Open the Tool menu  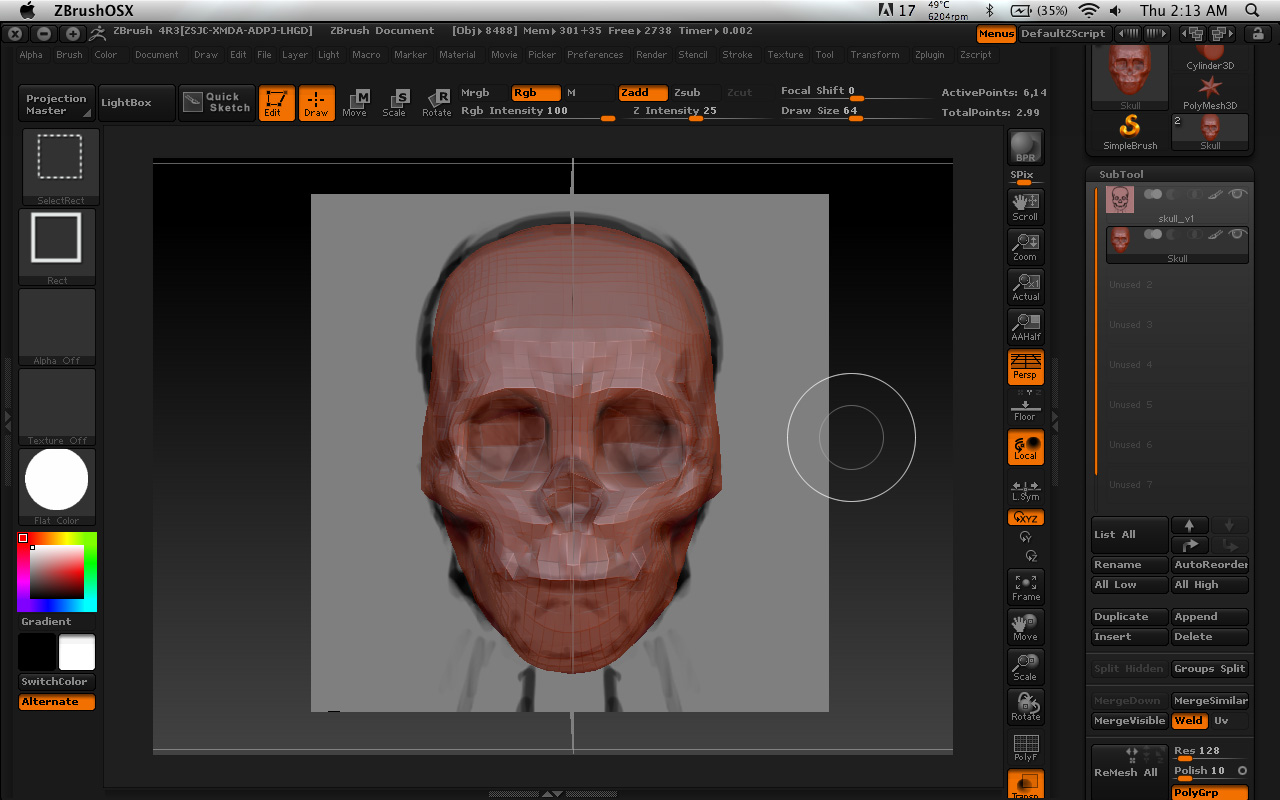pyautogui.click(x=824, y=55)
